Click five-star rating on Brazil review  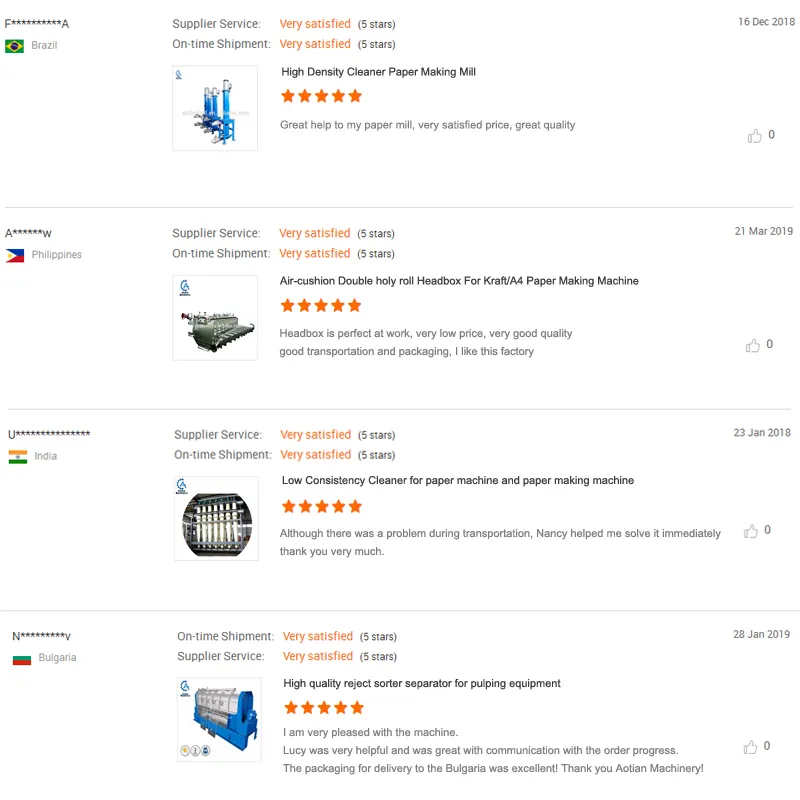(321, 97)
